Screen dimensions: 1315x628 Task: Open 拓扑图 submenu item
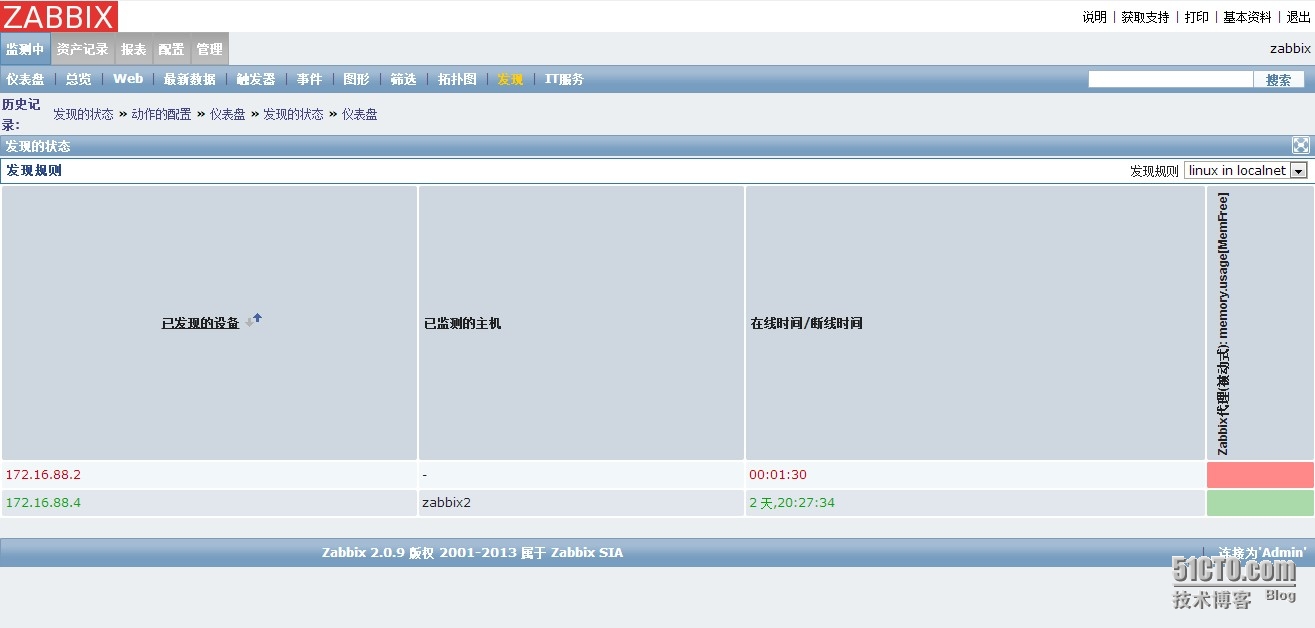click(457, 79)
